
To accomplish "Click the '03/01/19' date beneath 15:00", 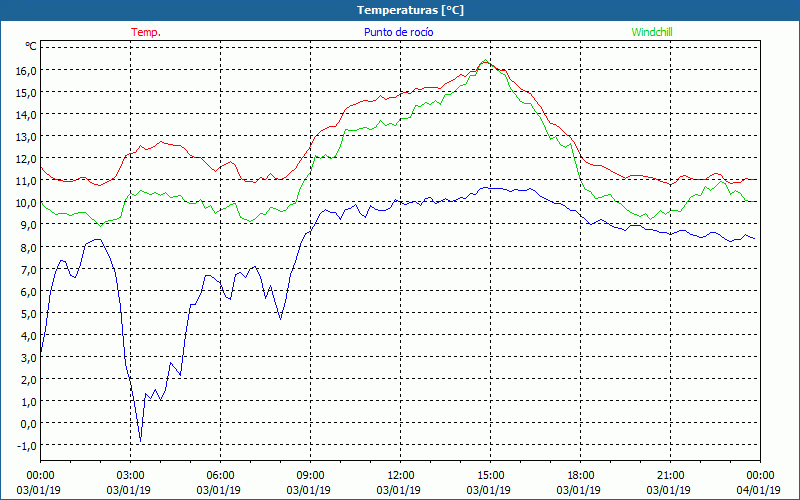I will 489,490.
